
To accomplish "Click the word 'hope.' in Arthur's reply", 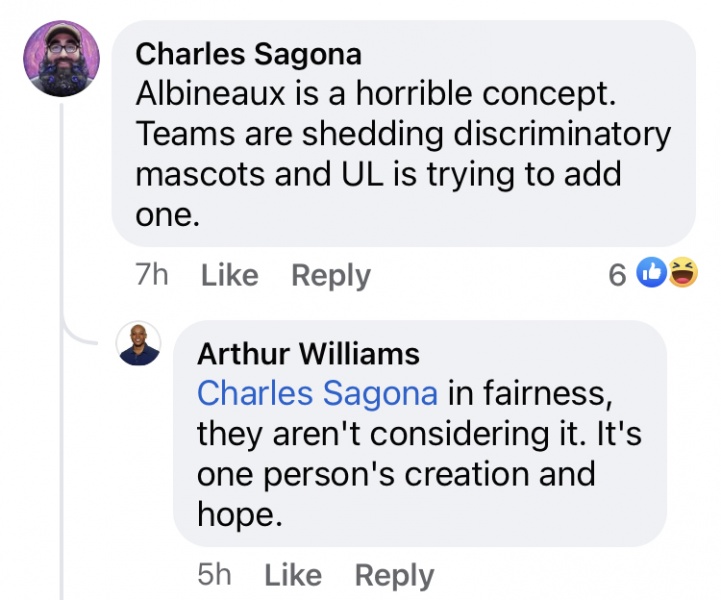I will coord(236,513).
